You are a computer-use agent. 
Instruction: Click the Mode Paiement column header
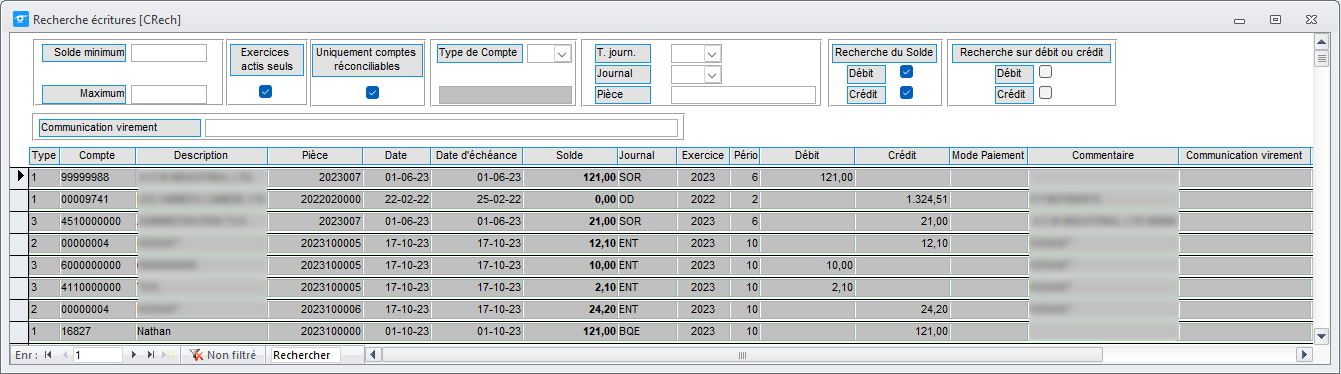988,156
